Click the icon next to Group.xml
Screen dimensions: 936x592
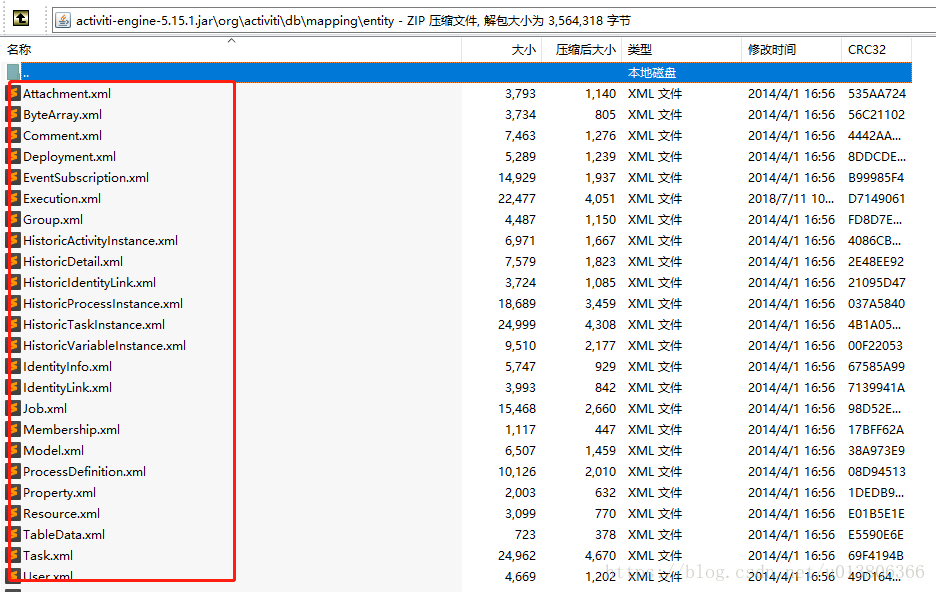(13, 220)
